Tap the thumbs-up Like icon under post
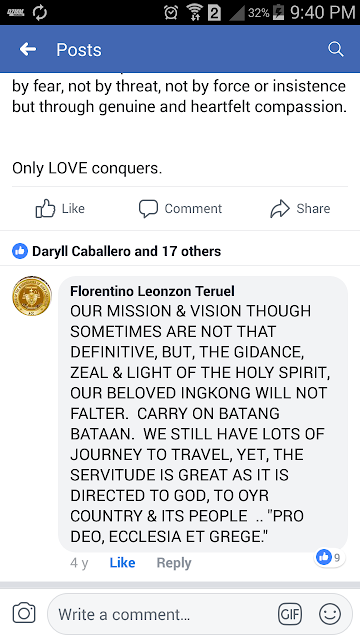The image size is (360, 640). (x=45, y=209)
